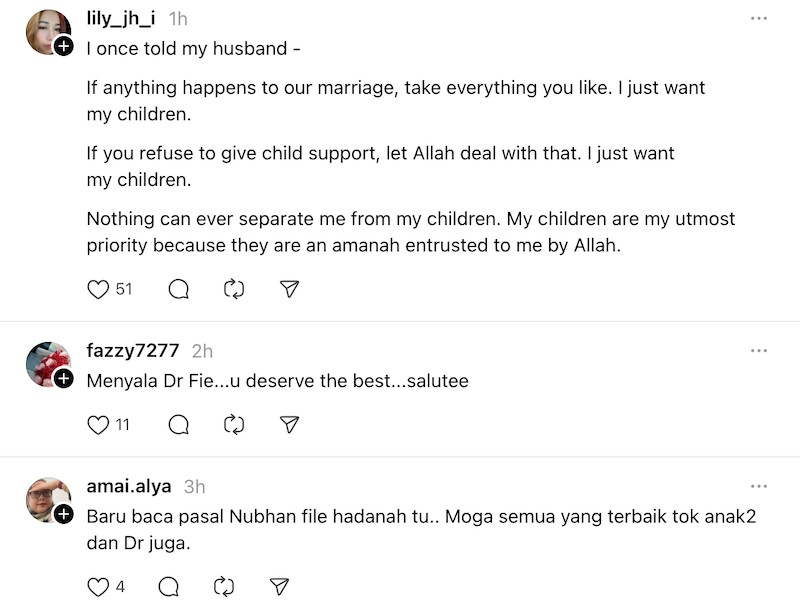
Task: Open more options for amai.alya's comment
Action: click(759, 487)
